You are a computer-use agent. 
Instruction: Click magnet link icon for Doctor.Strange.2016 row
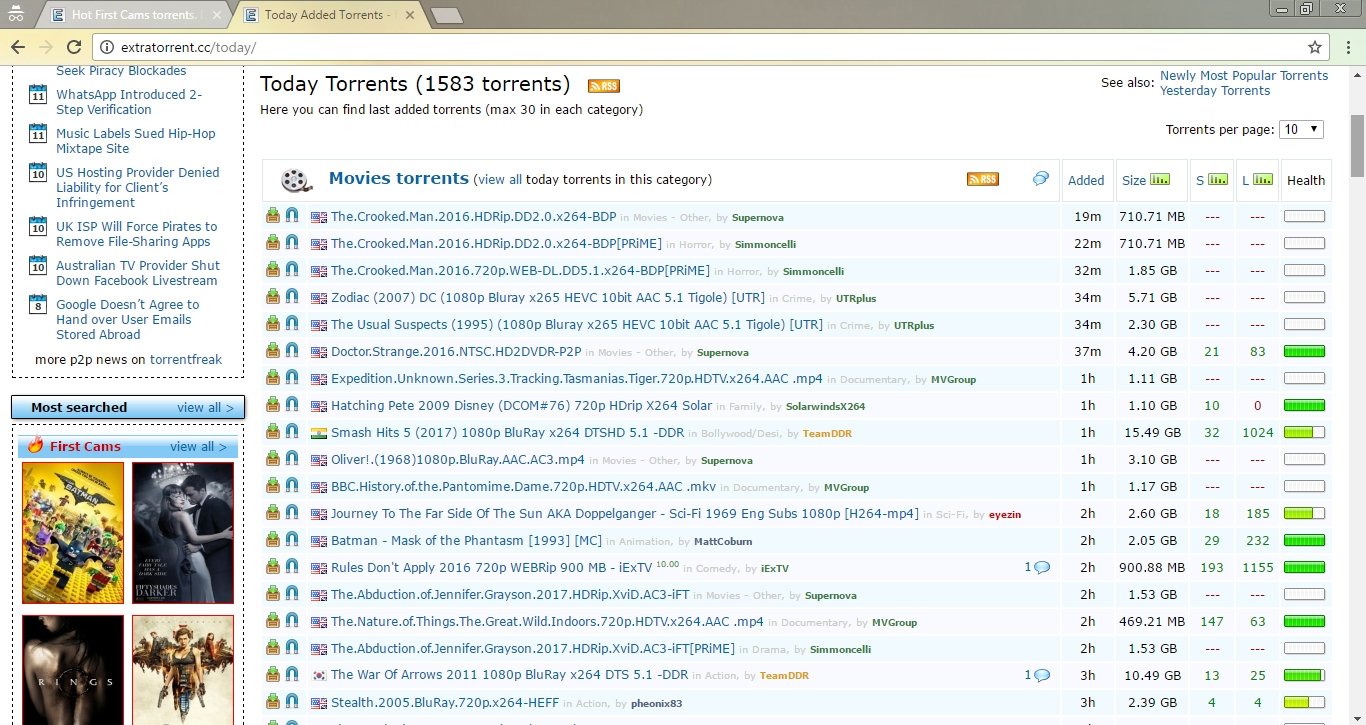[x=292, y=351]
